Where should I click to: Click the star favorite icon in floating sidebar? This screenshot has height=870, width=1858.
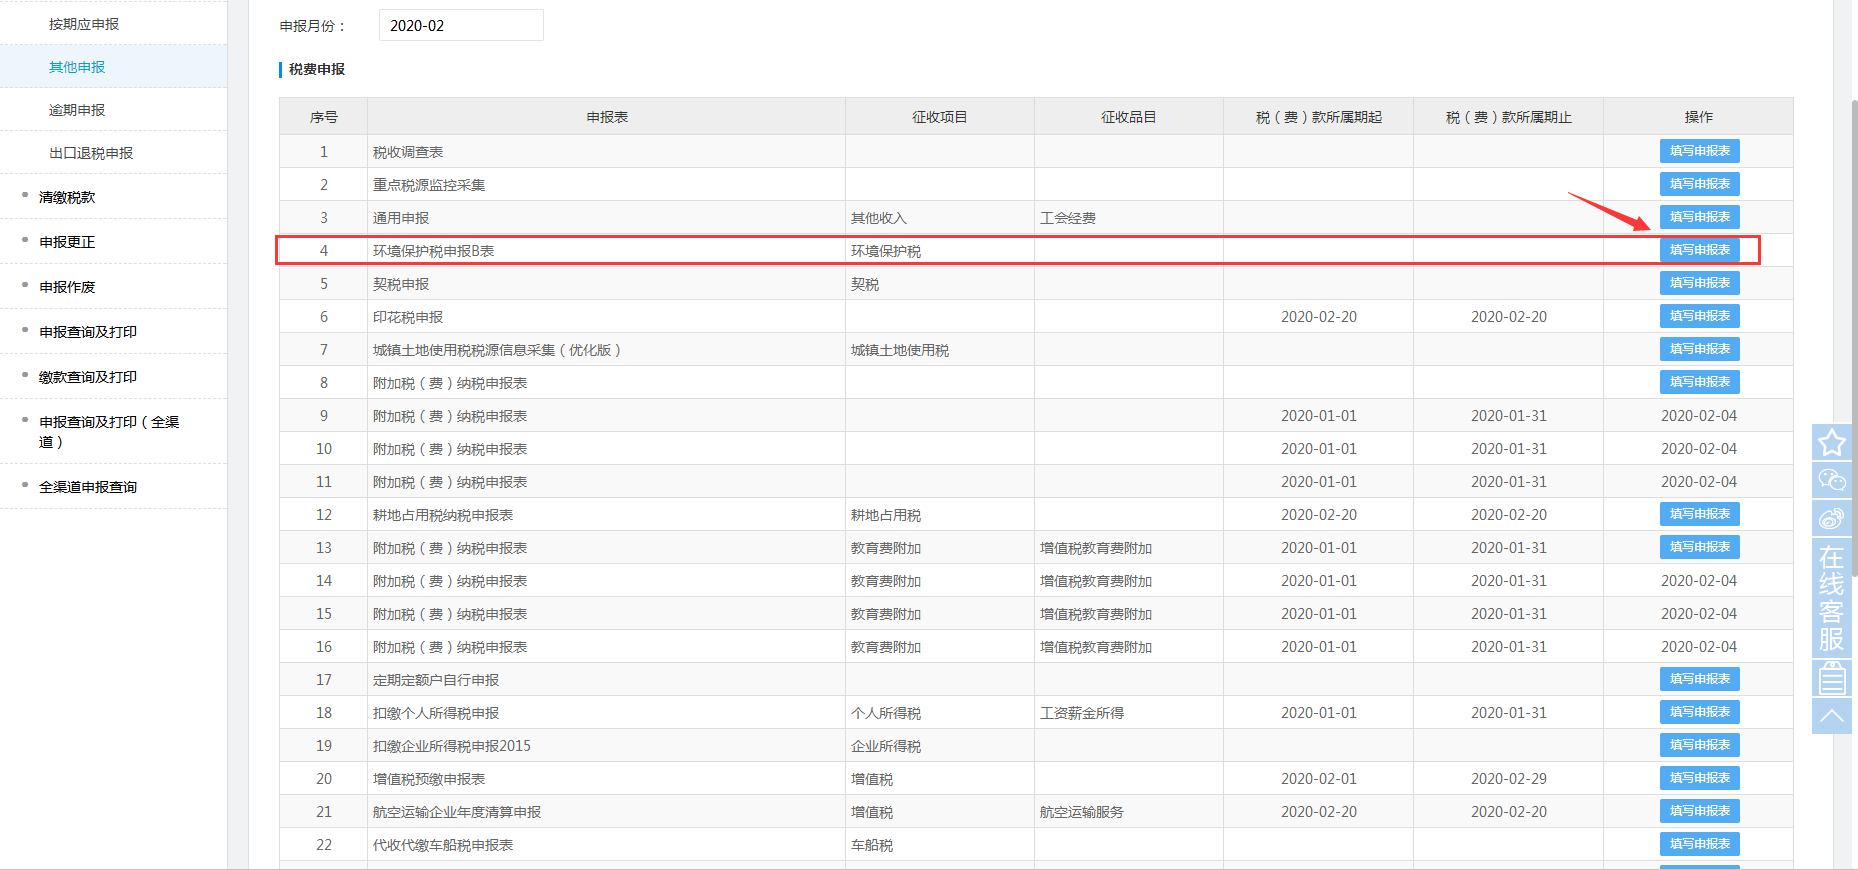1831,442
